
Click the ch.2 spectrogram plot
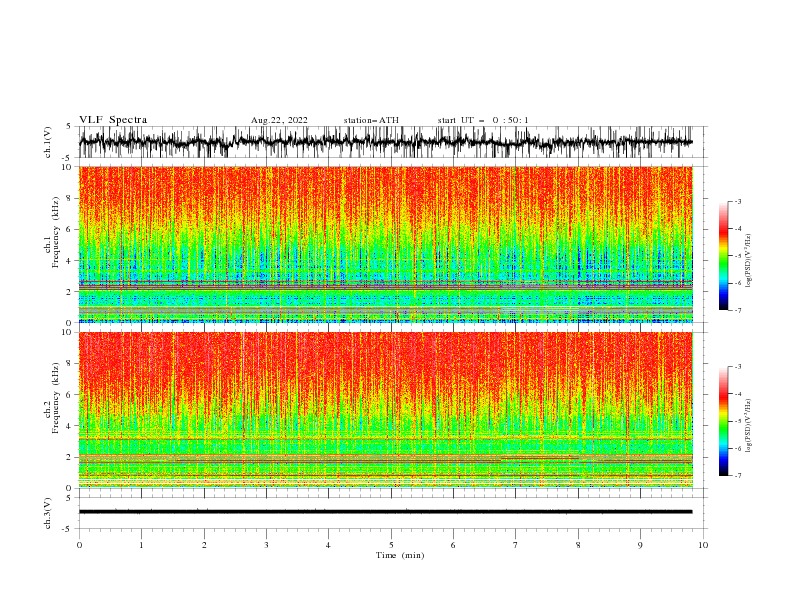(x=386, y=410)
